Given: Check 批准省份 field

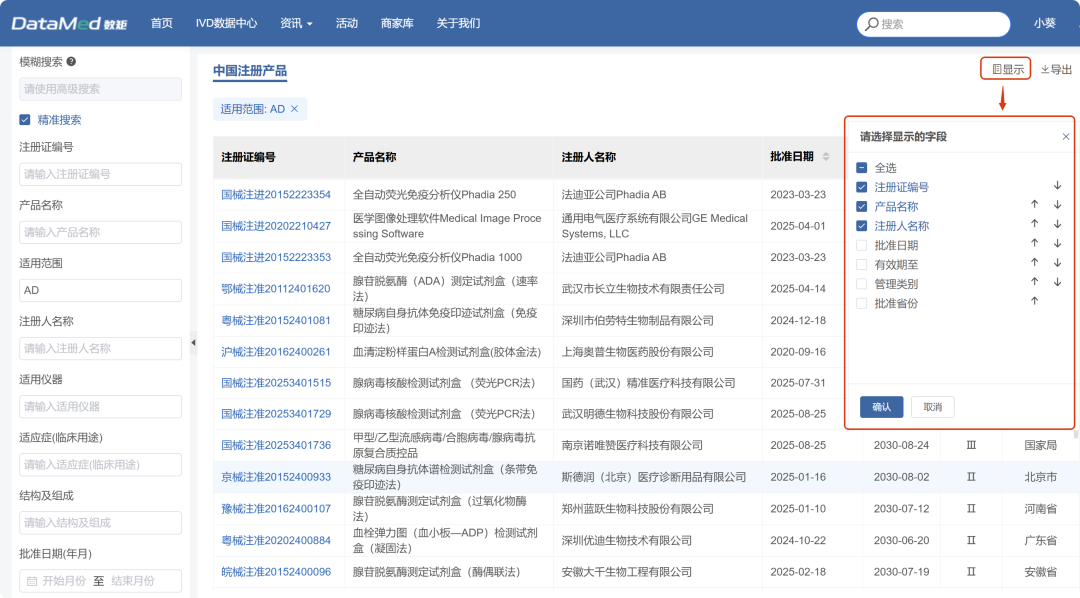Looking at the screenshot, I should click(x=862, y=302).
